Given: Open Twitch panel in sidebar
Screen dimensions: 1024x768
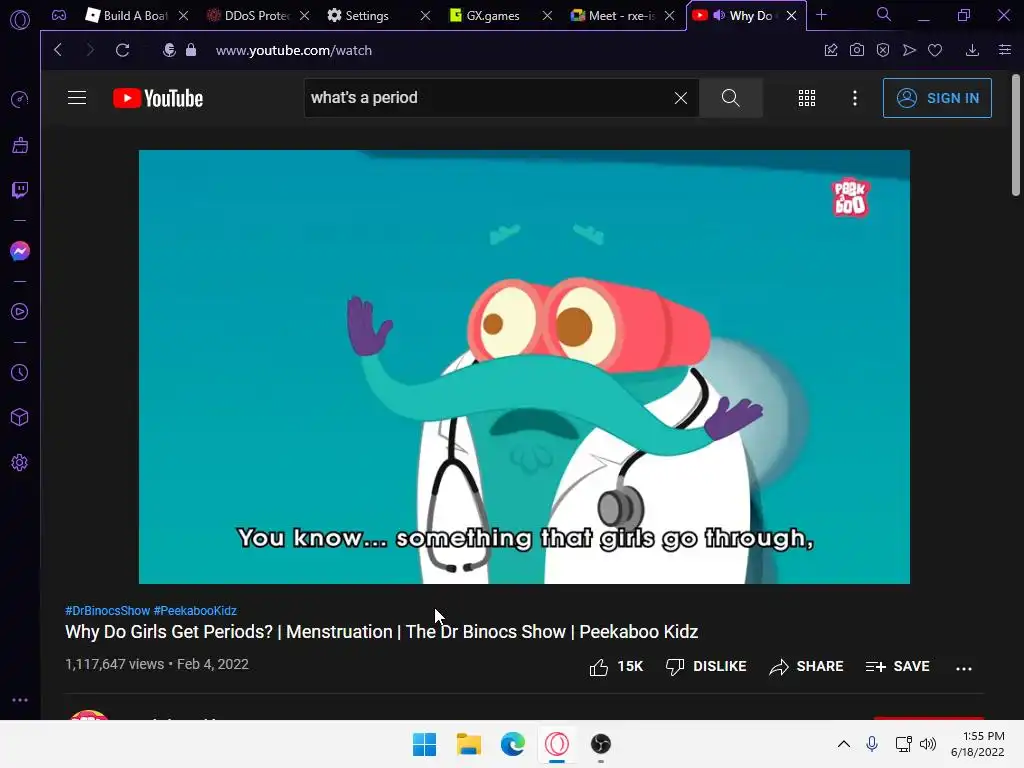Looking at the screenshot, I should click(x=20, y=190).
